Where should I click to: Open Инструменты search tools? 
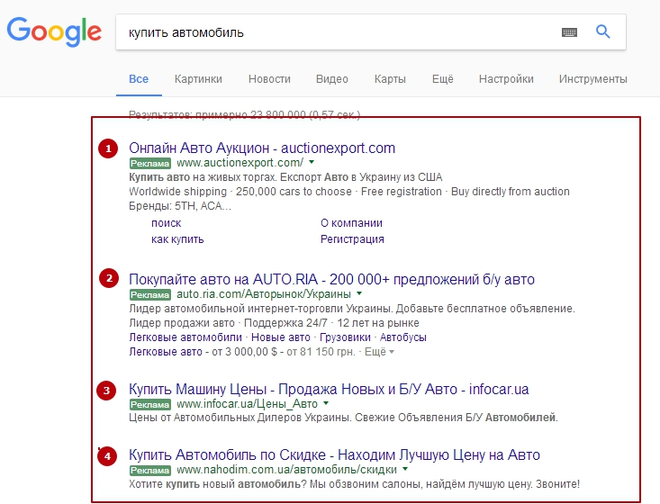593,79
